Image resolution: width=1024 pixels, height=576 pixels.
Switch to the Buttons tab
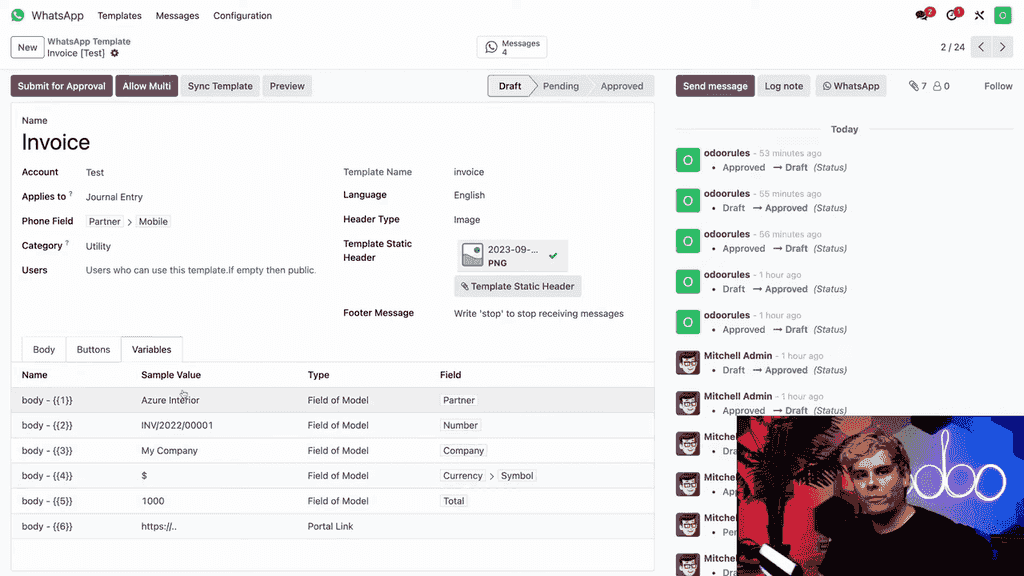(93, 350)
